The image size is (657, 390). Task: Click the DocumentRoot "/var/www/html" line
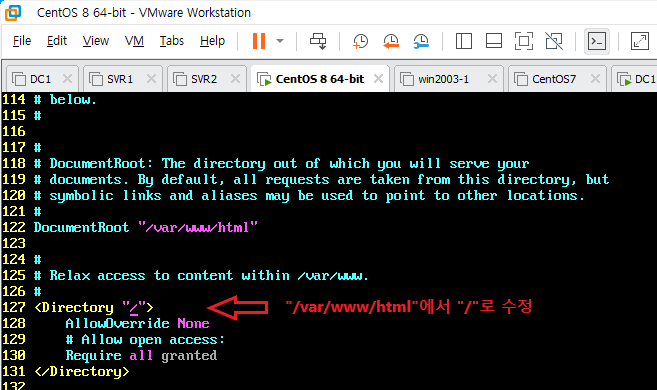[145, 227]
